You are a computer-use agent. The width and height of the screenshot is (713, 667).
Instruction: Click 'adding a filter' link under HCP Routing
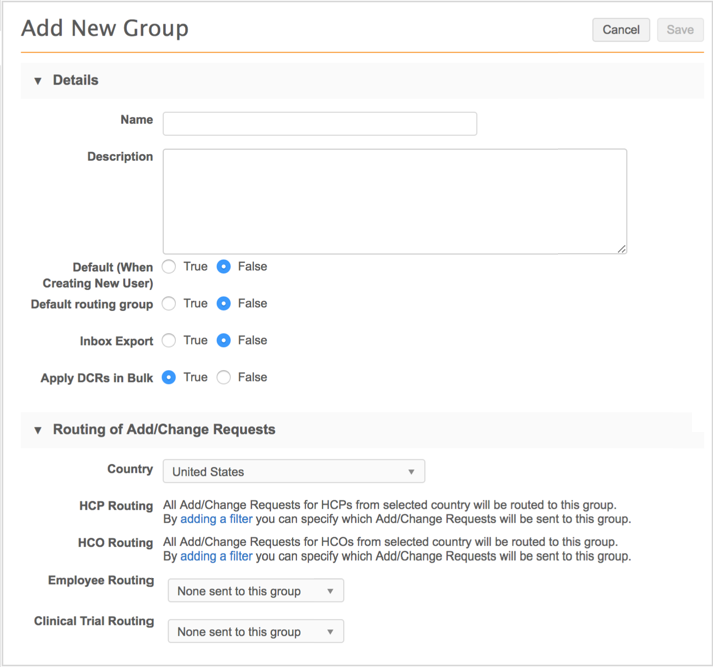click(x=216, y=519)
